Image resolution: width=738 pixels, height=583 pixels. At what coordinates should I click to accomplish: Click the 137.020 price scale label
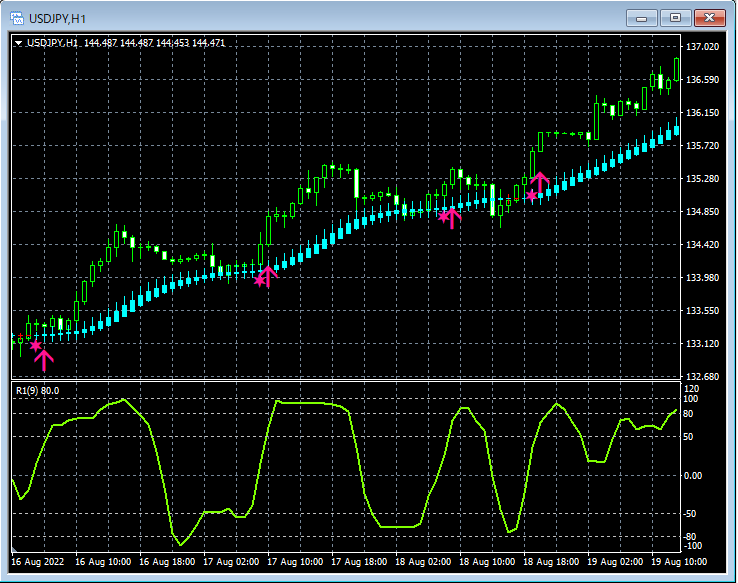(x=703, y=47)
